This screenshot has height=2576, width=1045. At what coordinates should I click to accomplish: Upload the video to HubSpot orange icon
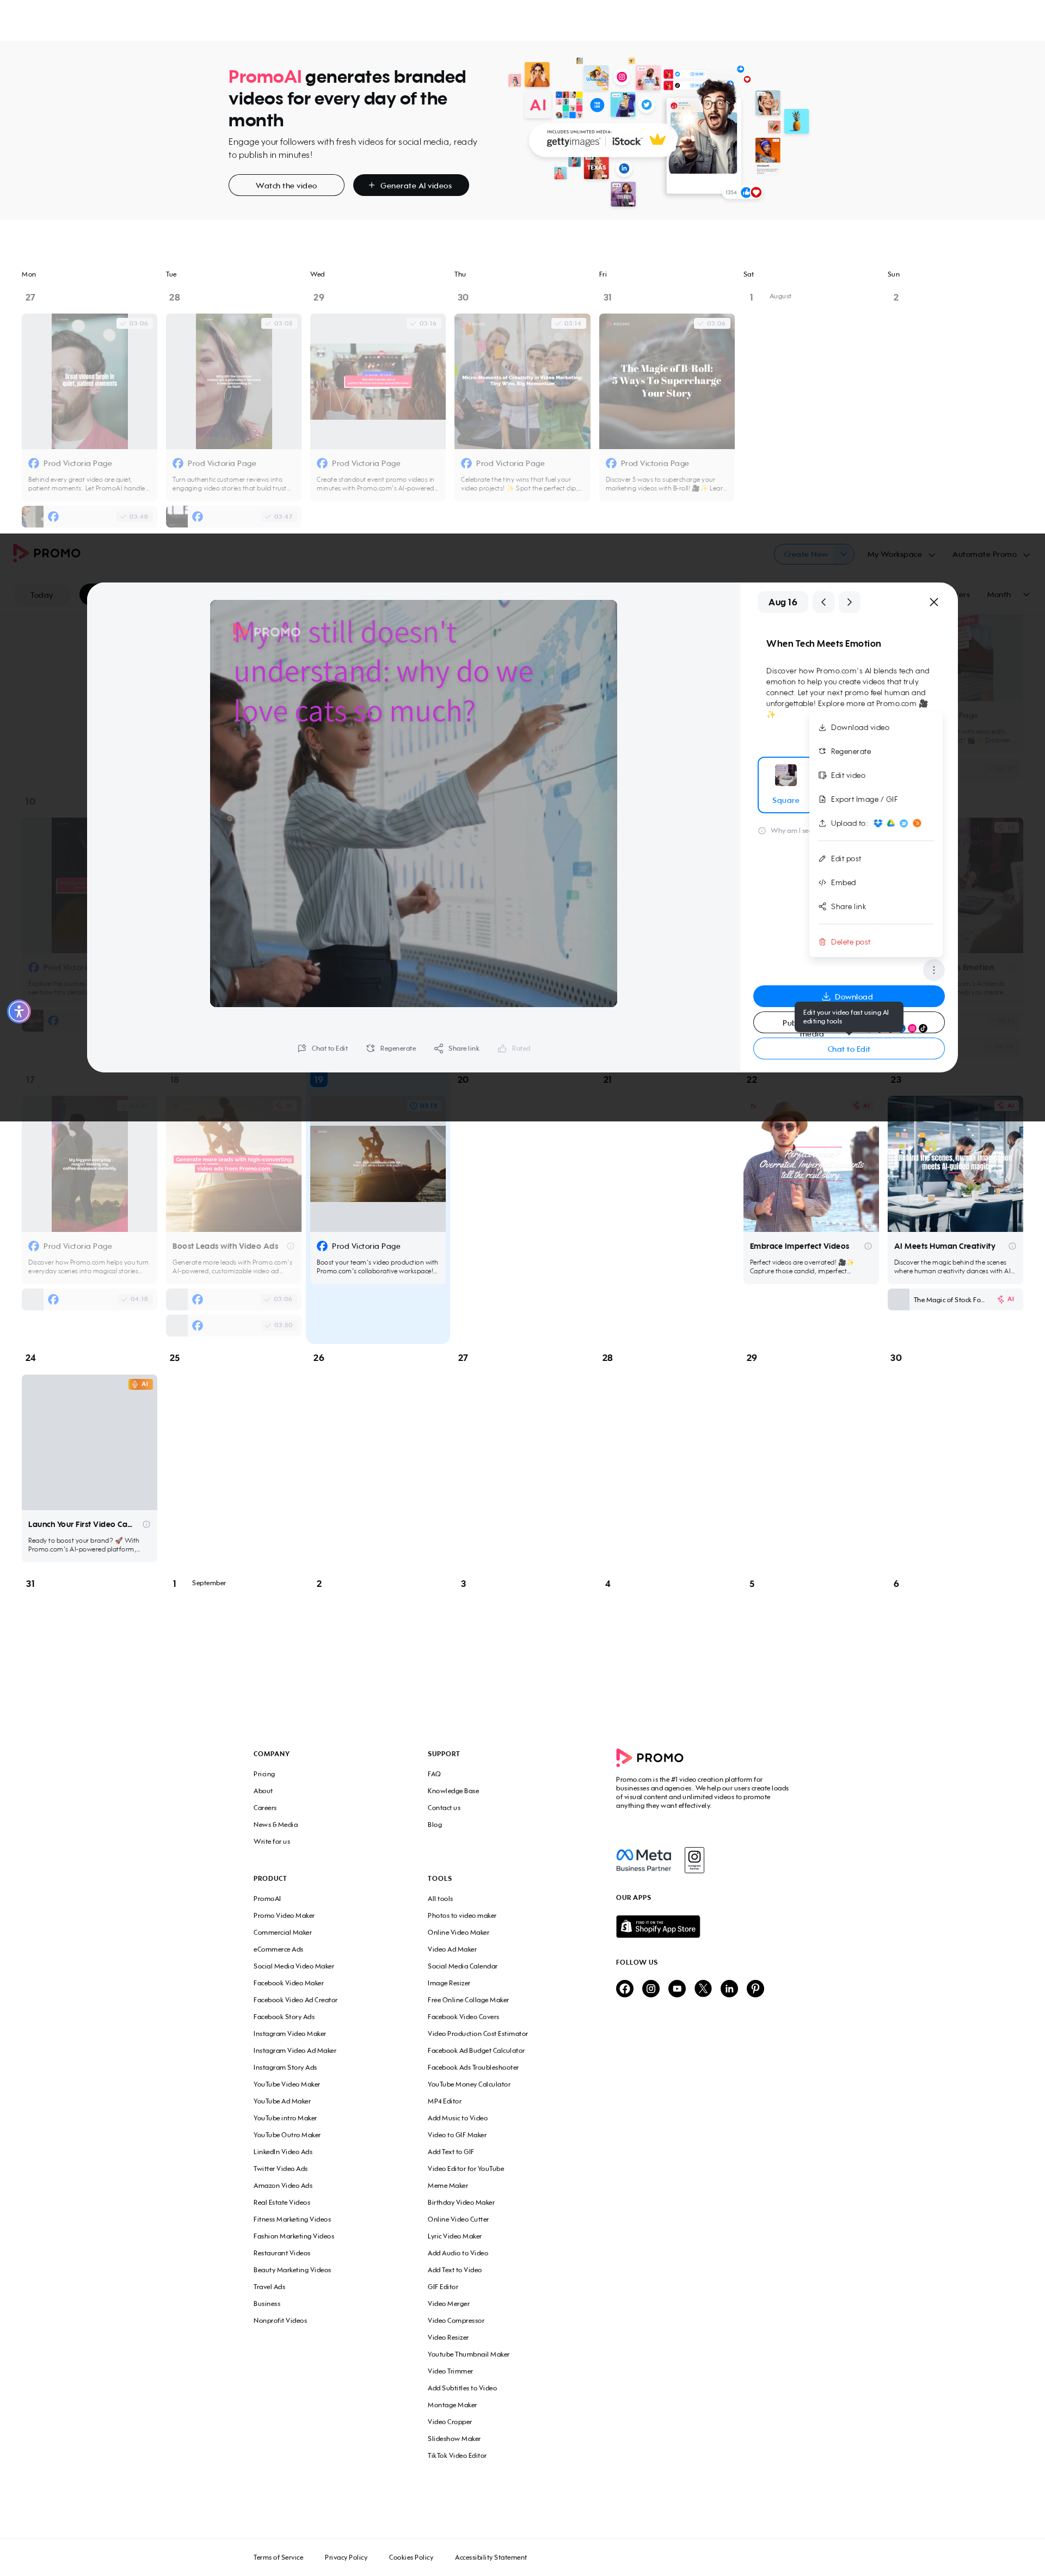click(x=917, y=823)
